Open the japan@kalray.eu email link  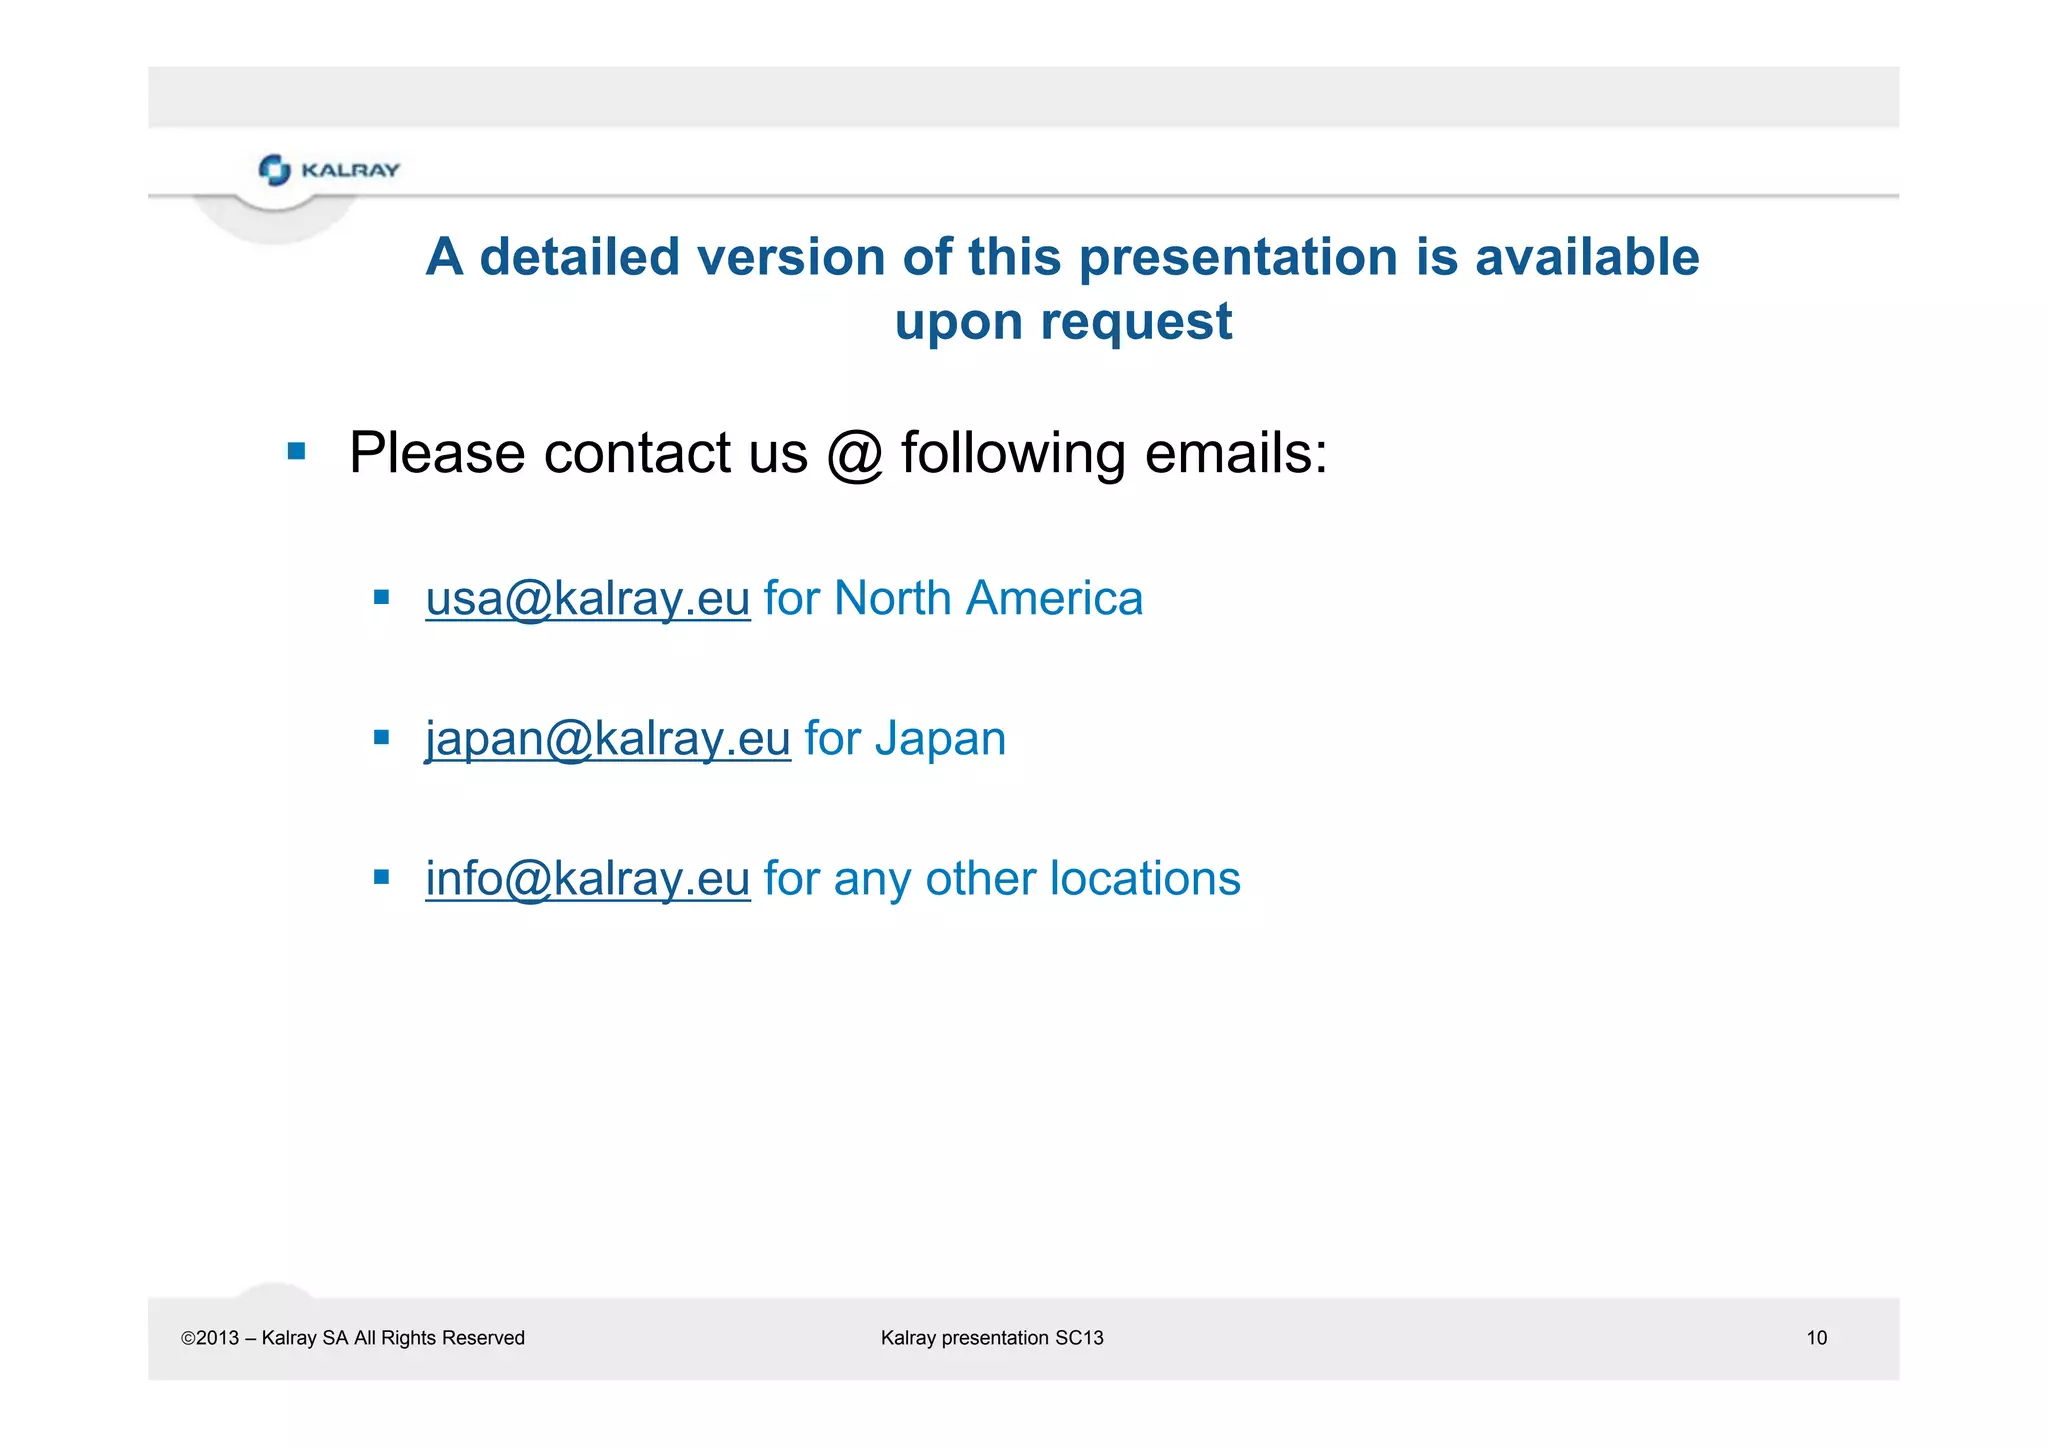608,739
